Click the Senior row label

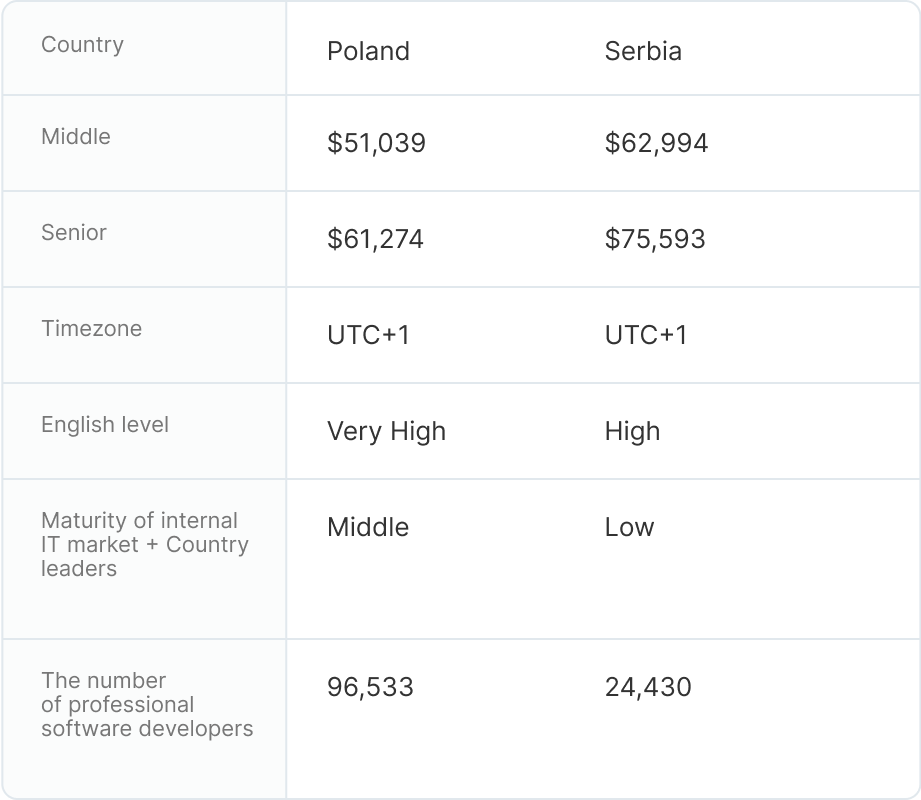pyautogui.click(x=74, y=233)
